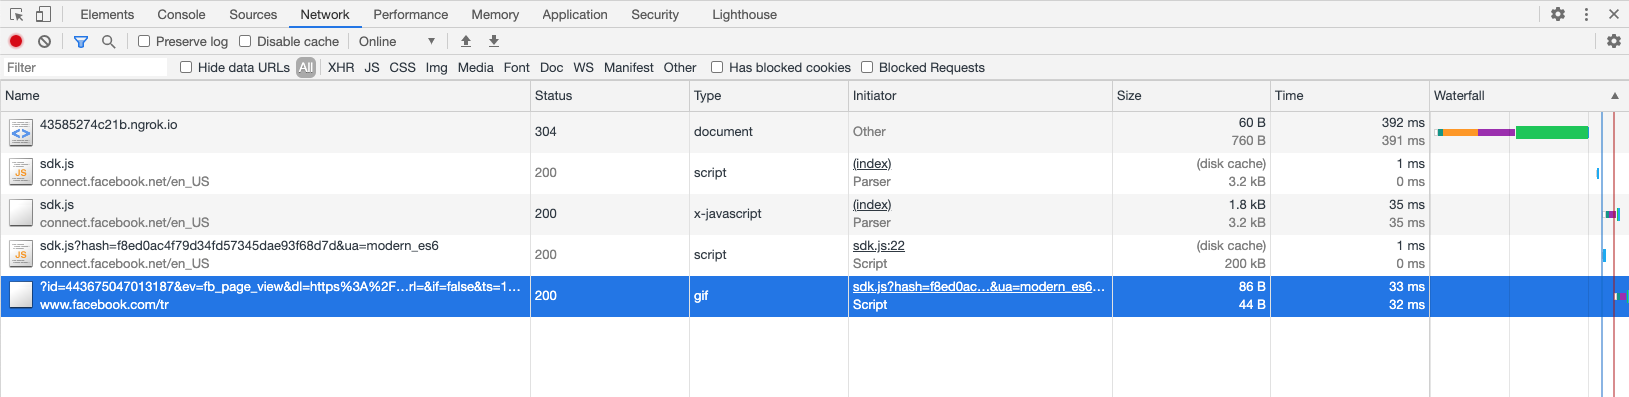Filter requests by Img
This screenshot has height=397, width=1629.
(436, 67)
